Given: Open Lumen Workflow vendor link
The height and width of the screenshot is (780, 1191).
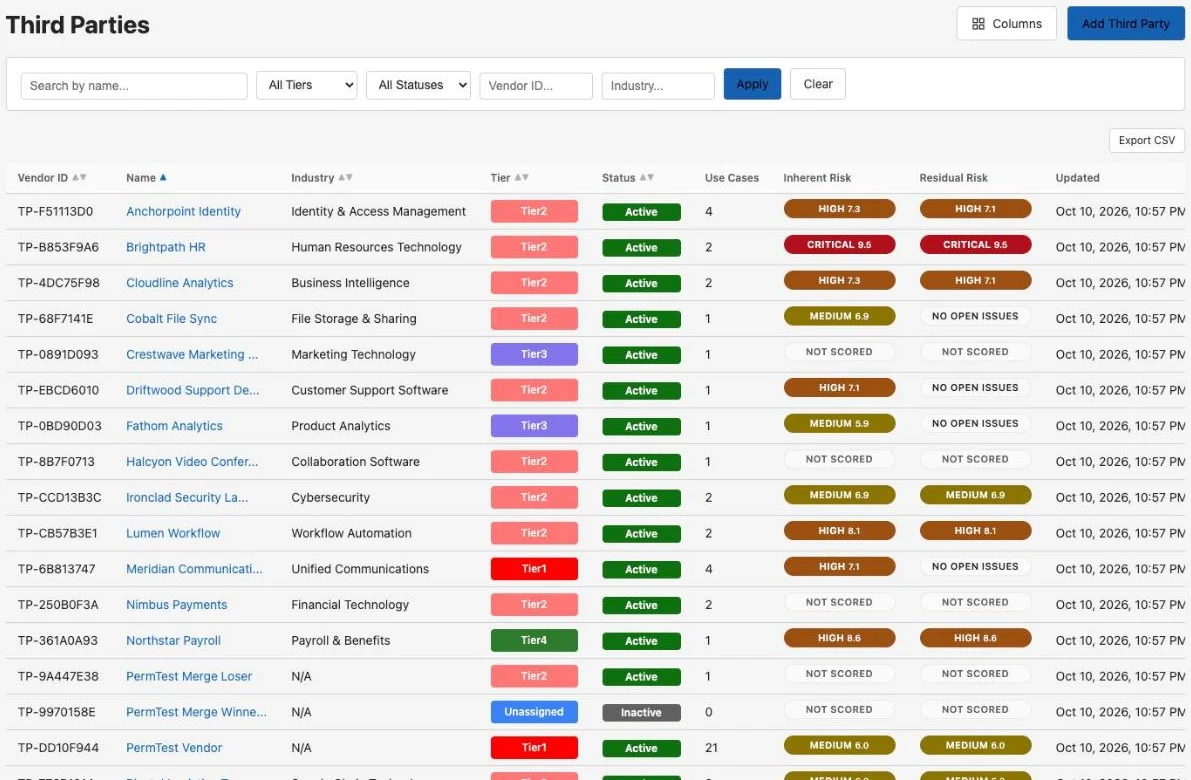Looking at the screenshot, I should 173,533.
